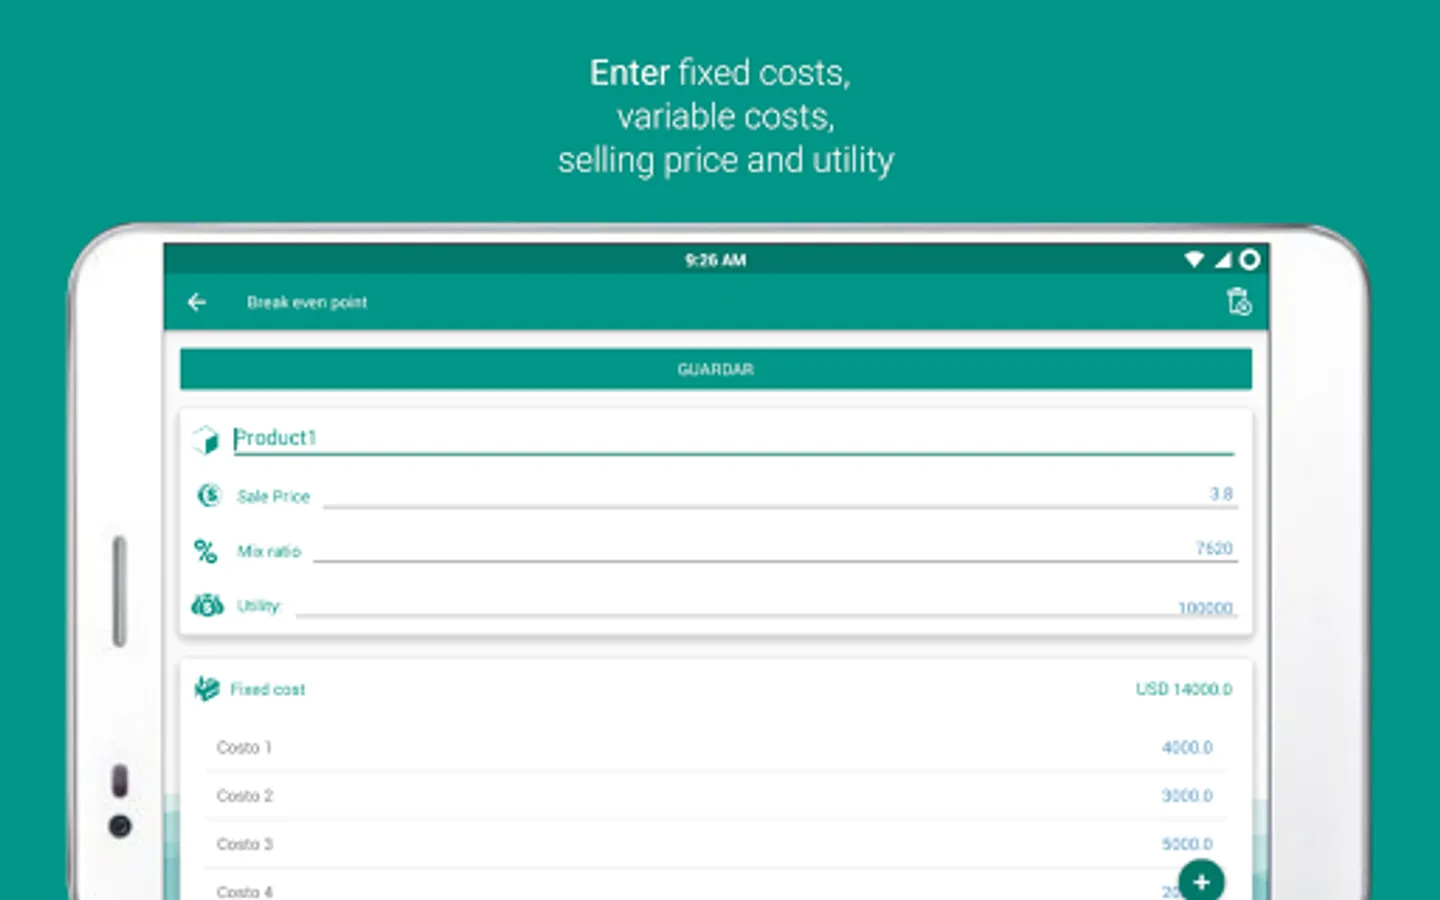
Task: Edit the Mix ratio value field
Action: pos(775,549)
